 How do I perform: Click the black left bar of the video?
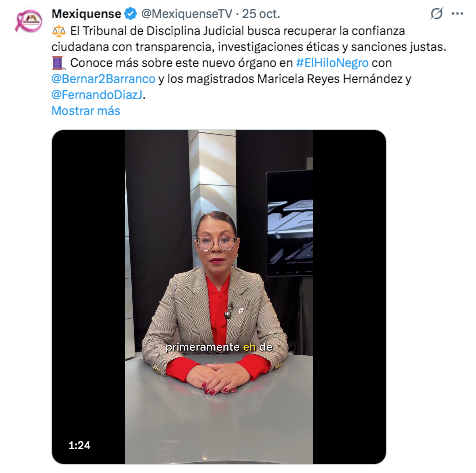click(x=89, y=297)
